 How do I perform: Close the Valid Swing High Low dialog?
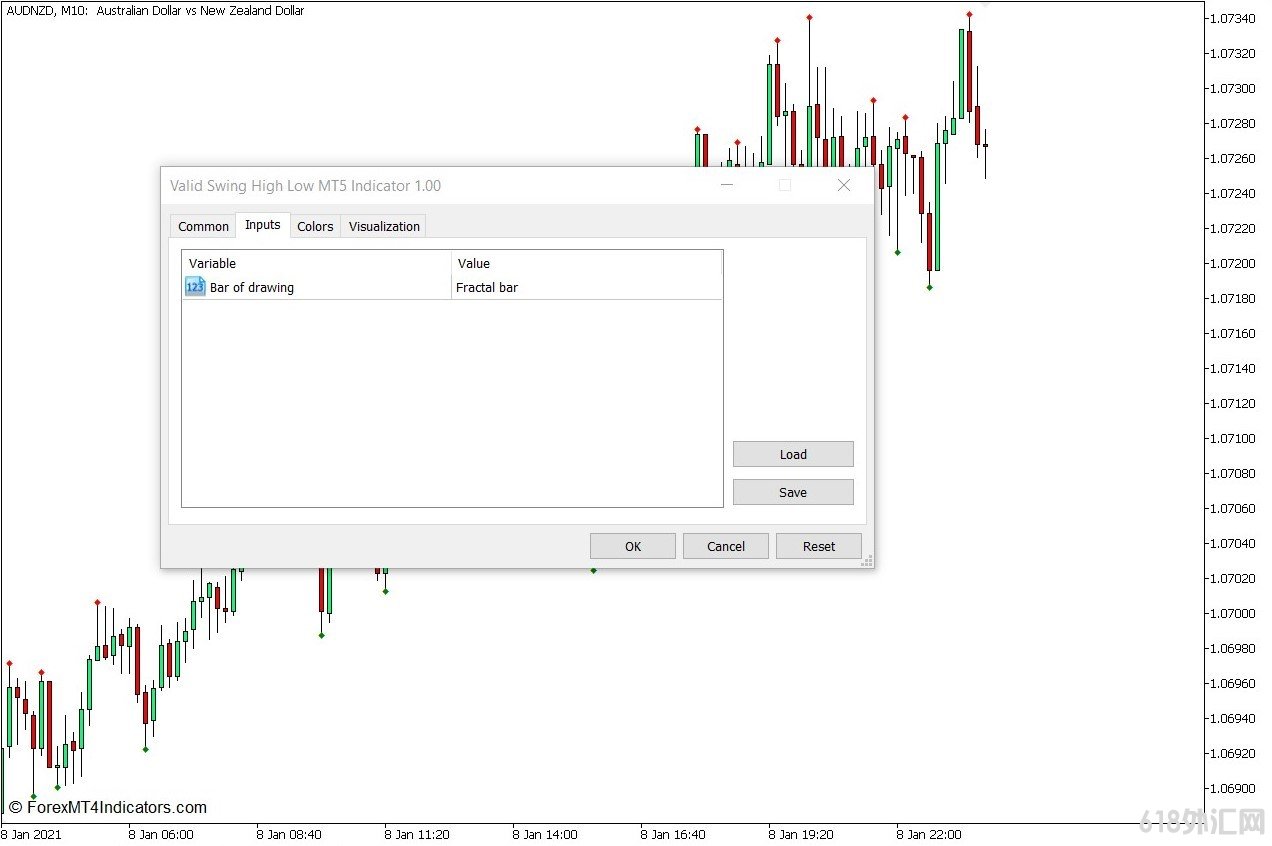843,185
